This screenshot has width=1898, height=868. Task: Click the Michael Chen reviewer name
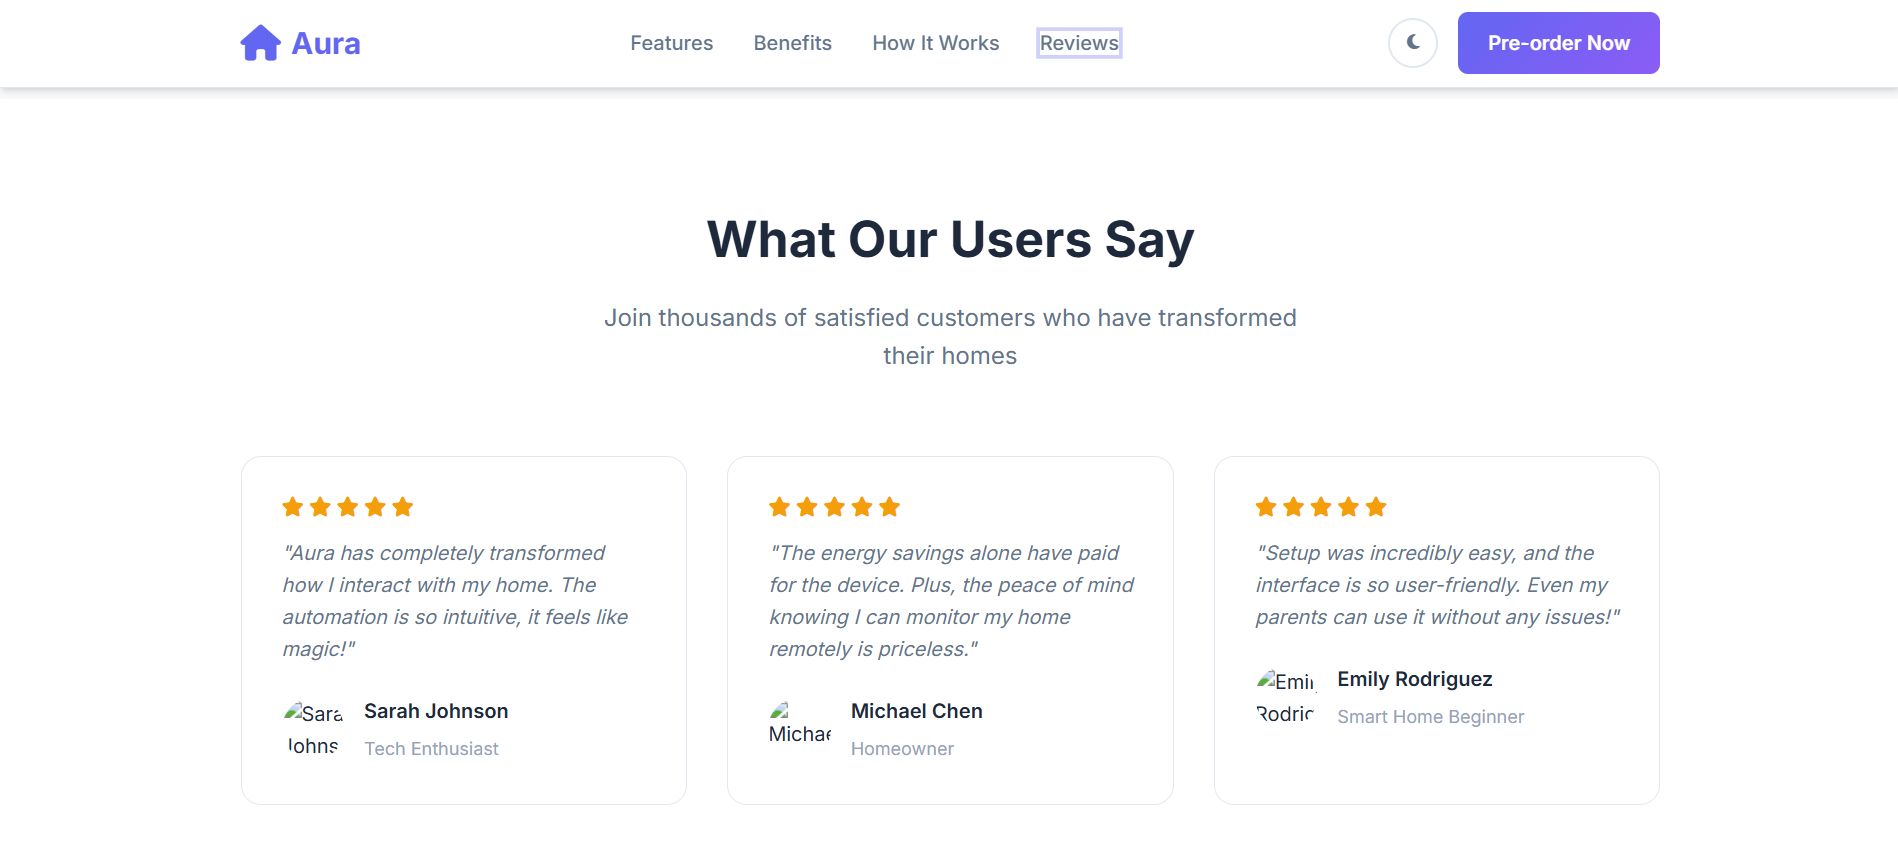click(916, 711)
